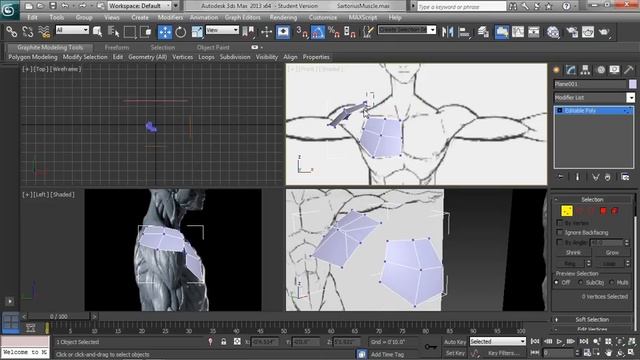Choose the Rectangular Selection Region tool
Image resolution: width=640 pixels, height=360 pixels.
pos(130,32)
